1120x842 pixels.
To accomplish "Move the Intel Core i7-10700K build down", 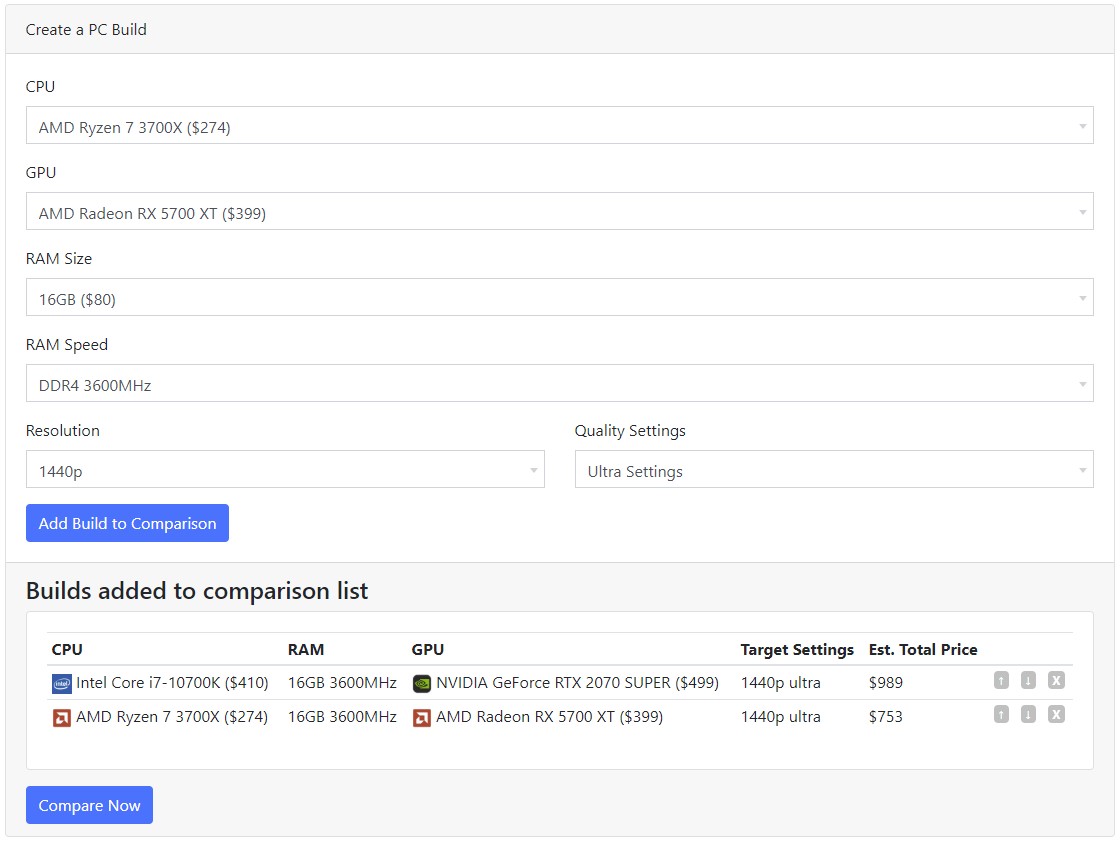I will pyautogui.click(x=1028, y=680).
